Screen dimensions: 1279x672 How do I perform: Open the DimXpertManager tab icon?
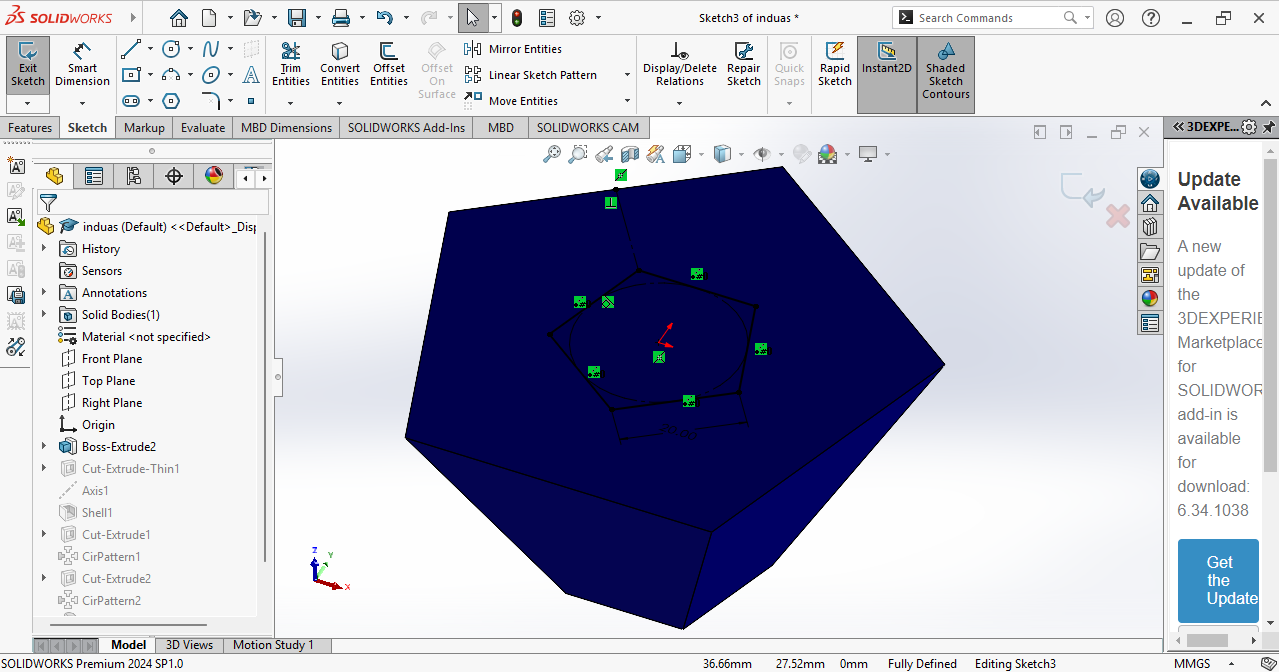[x=174, y=176]
